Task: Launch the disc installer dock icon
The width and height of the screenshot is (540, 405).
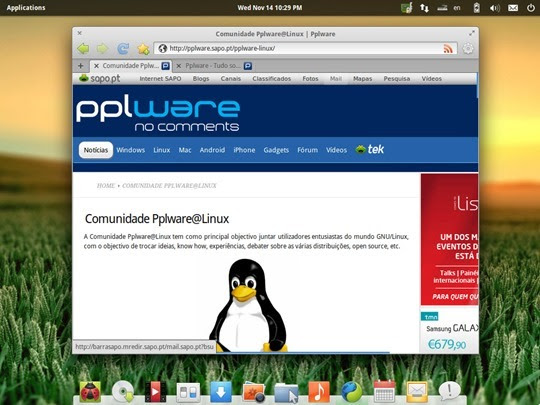Action: 123,392
